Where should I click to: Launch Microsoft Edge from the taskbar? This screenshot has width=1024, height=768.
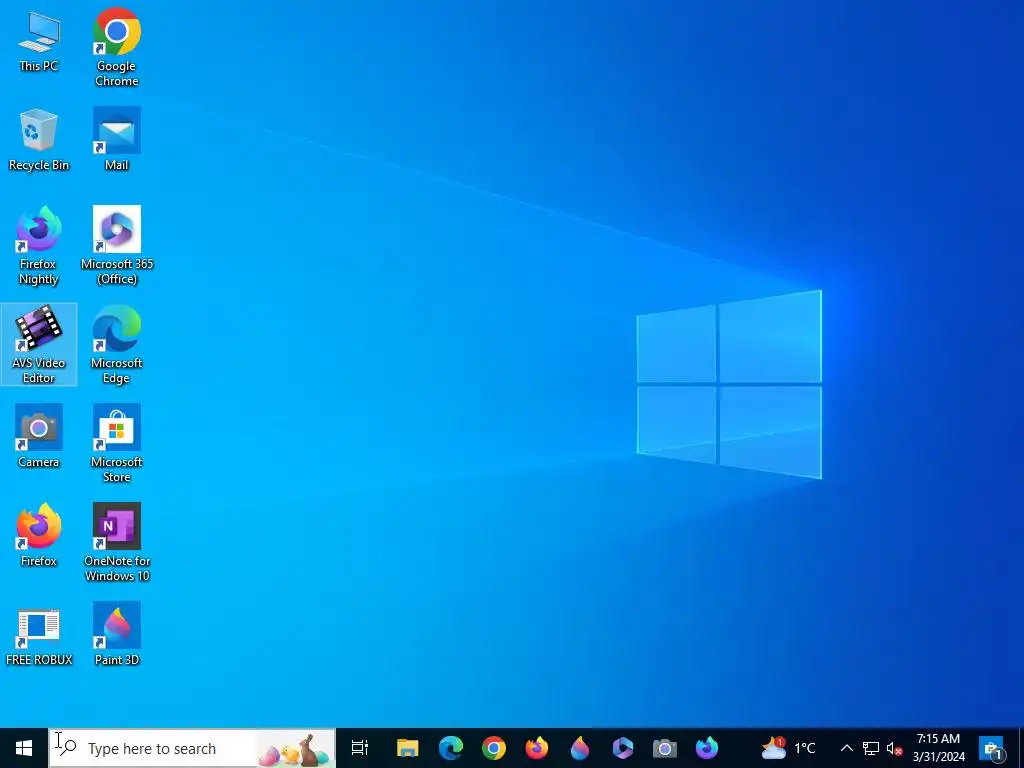(x=451, y=748)
